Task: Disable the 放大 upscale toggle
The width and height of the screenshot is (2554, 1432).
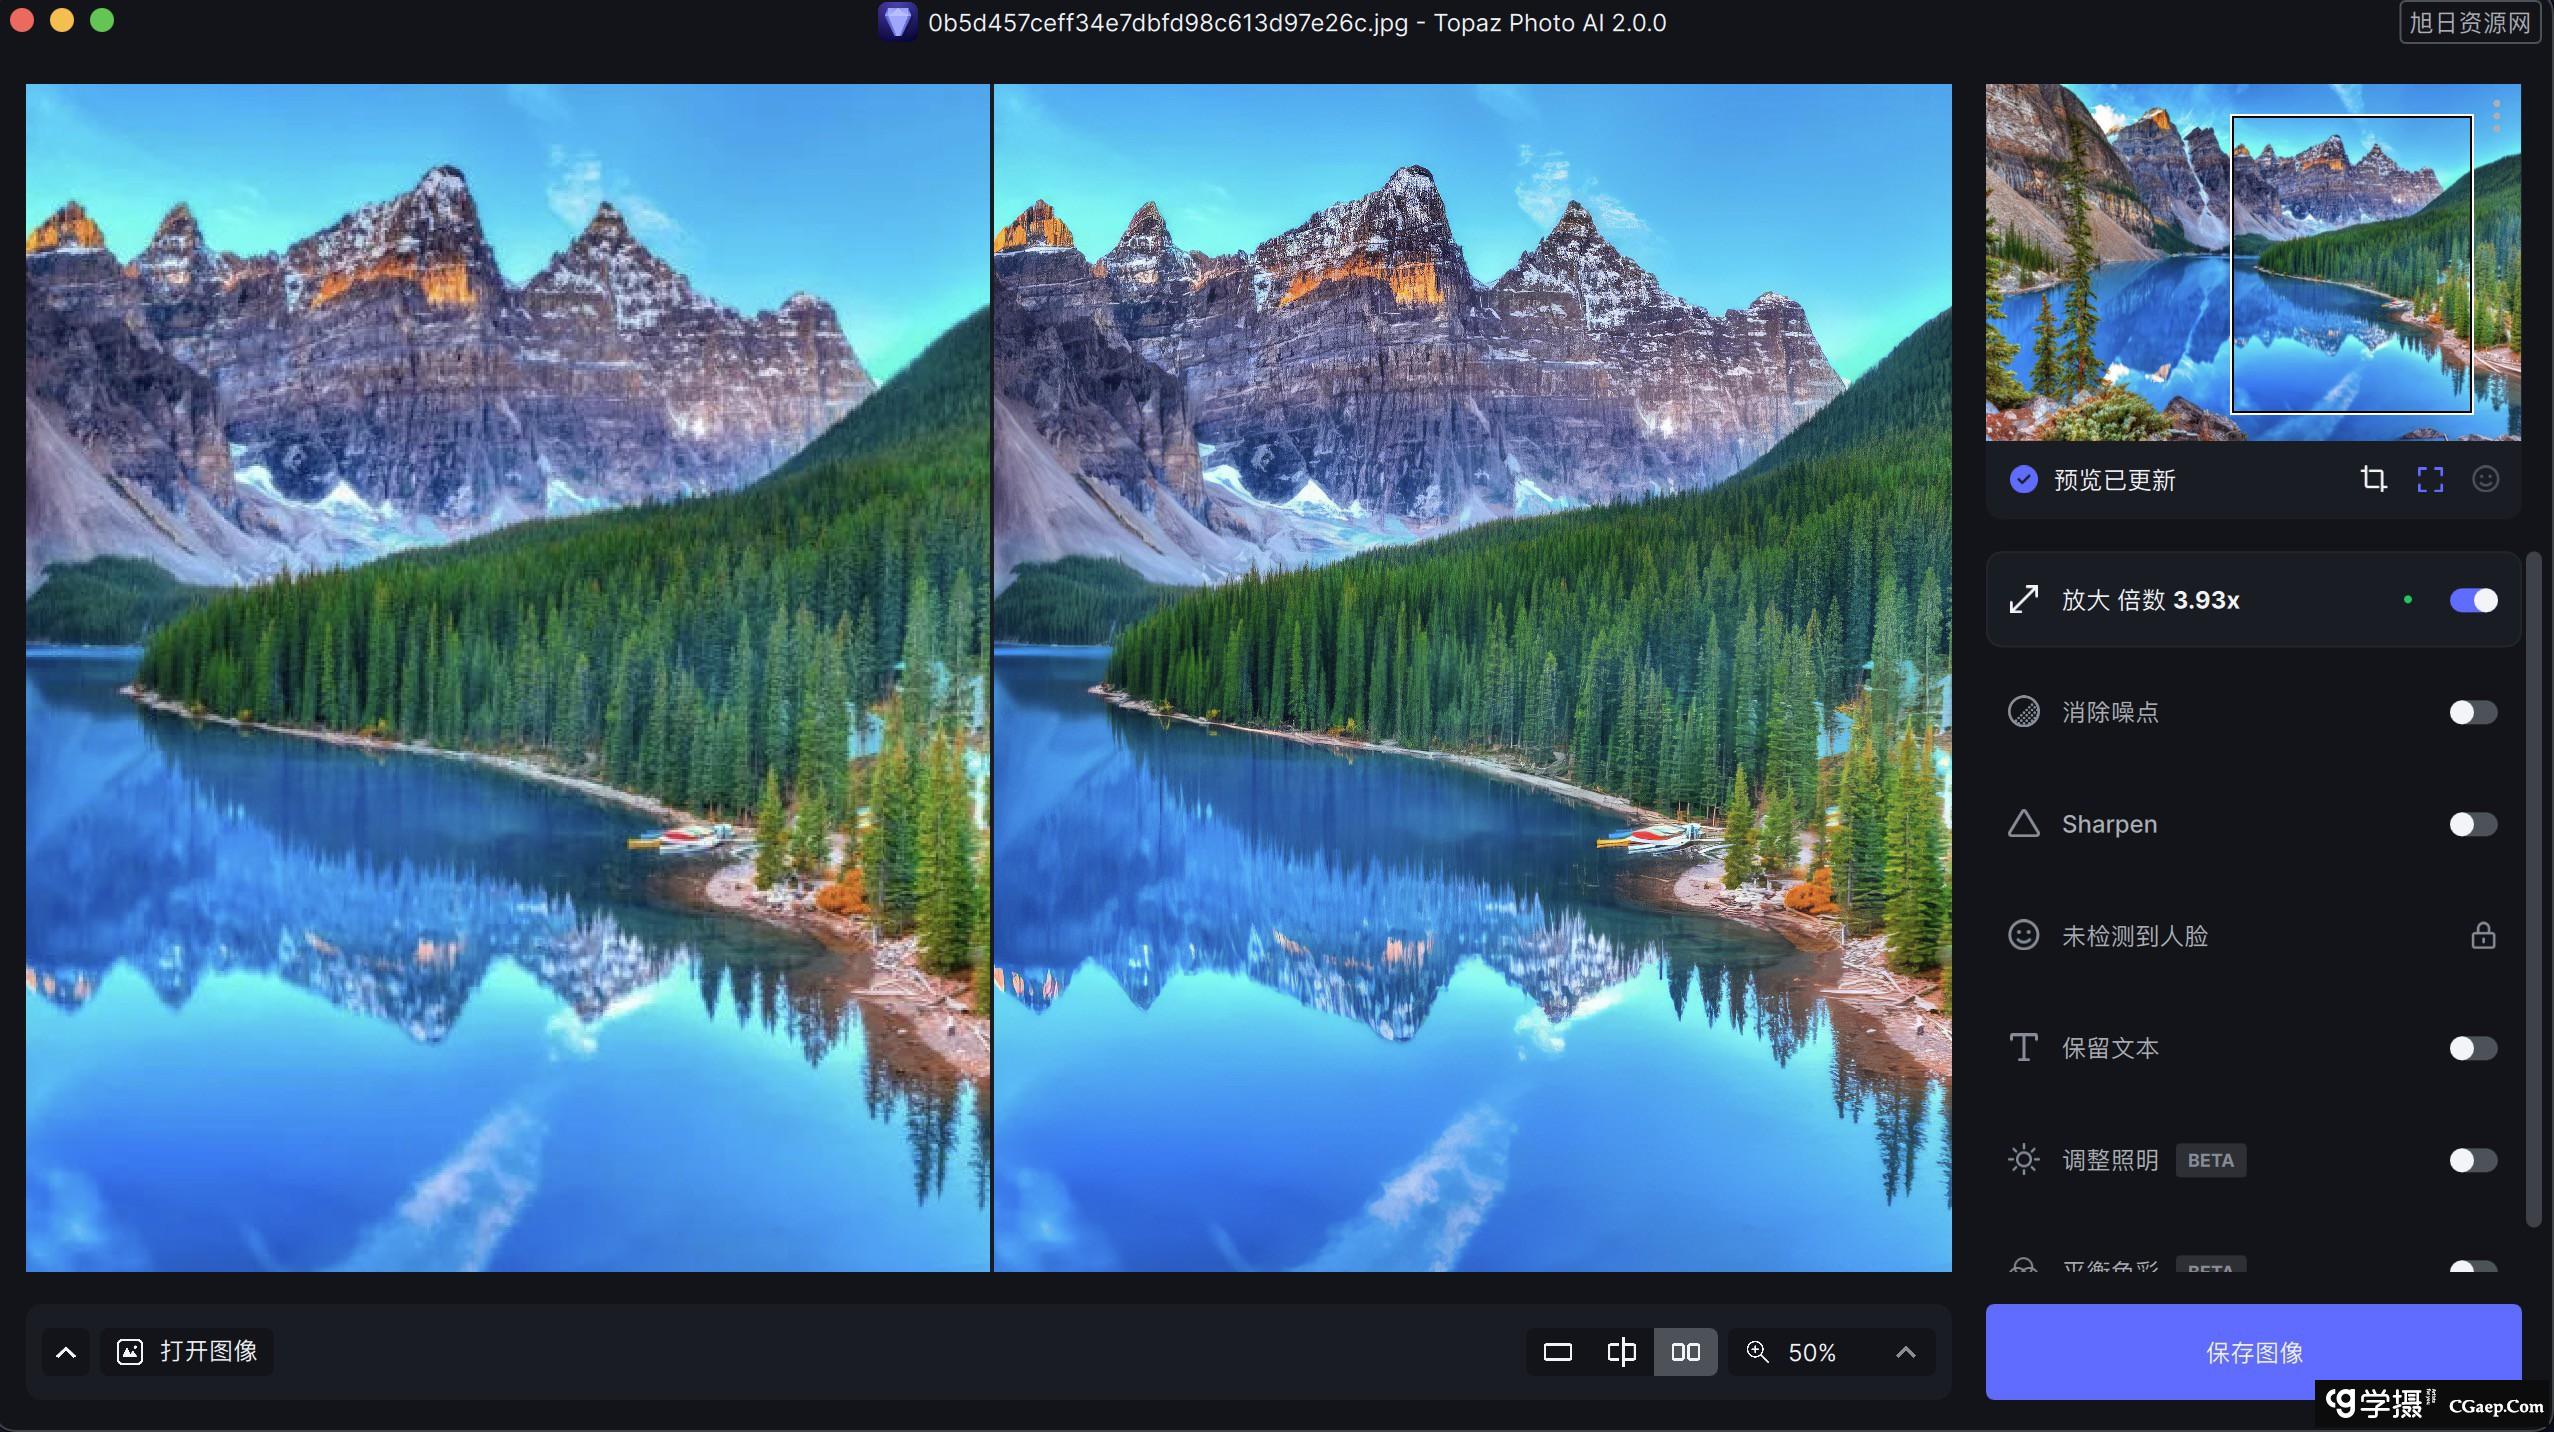Action: click(x=2473, y=600)
